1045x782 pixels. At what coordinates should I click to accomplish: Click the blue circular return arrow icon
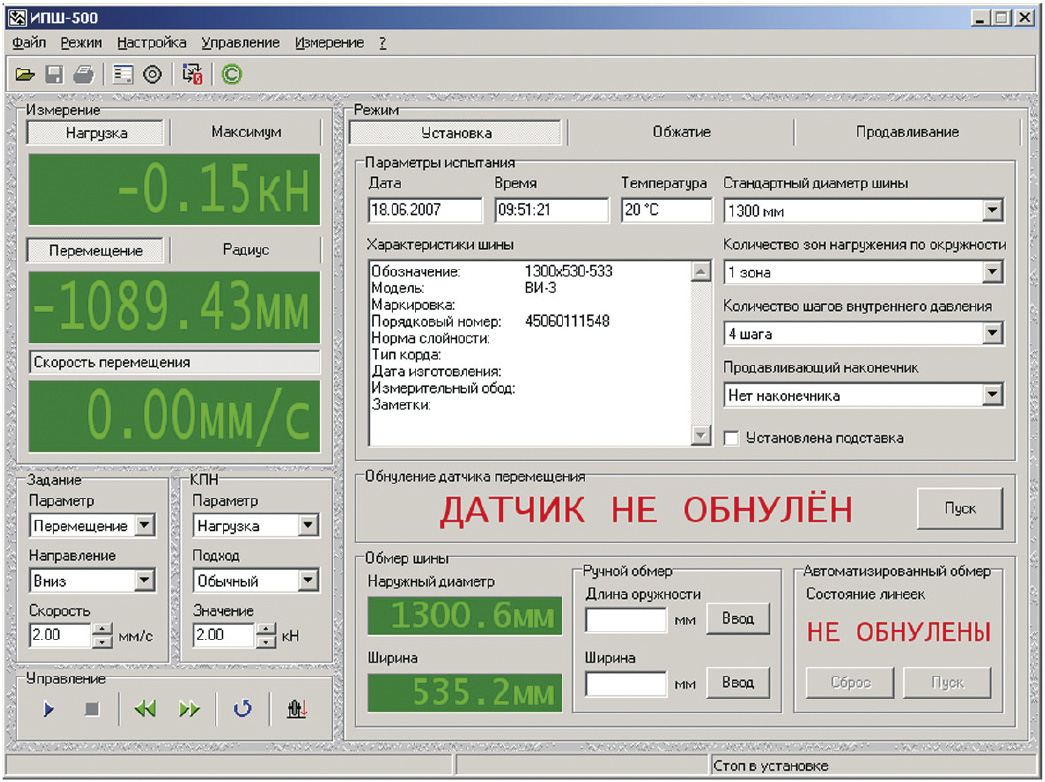coord(243,709)
